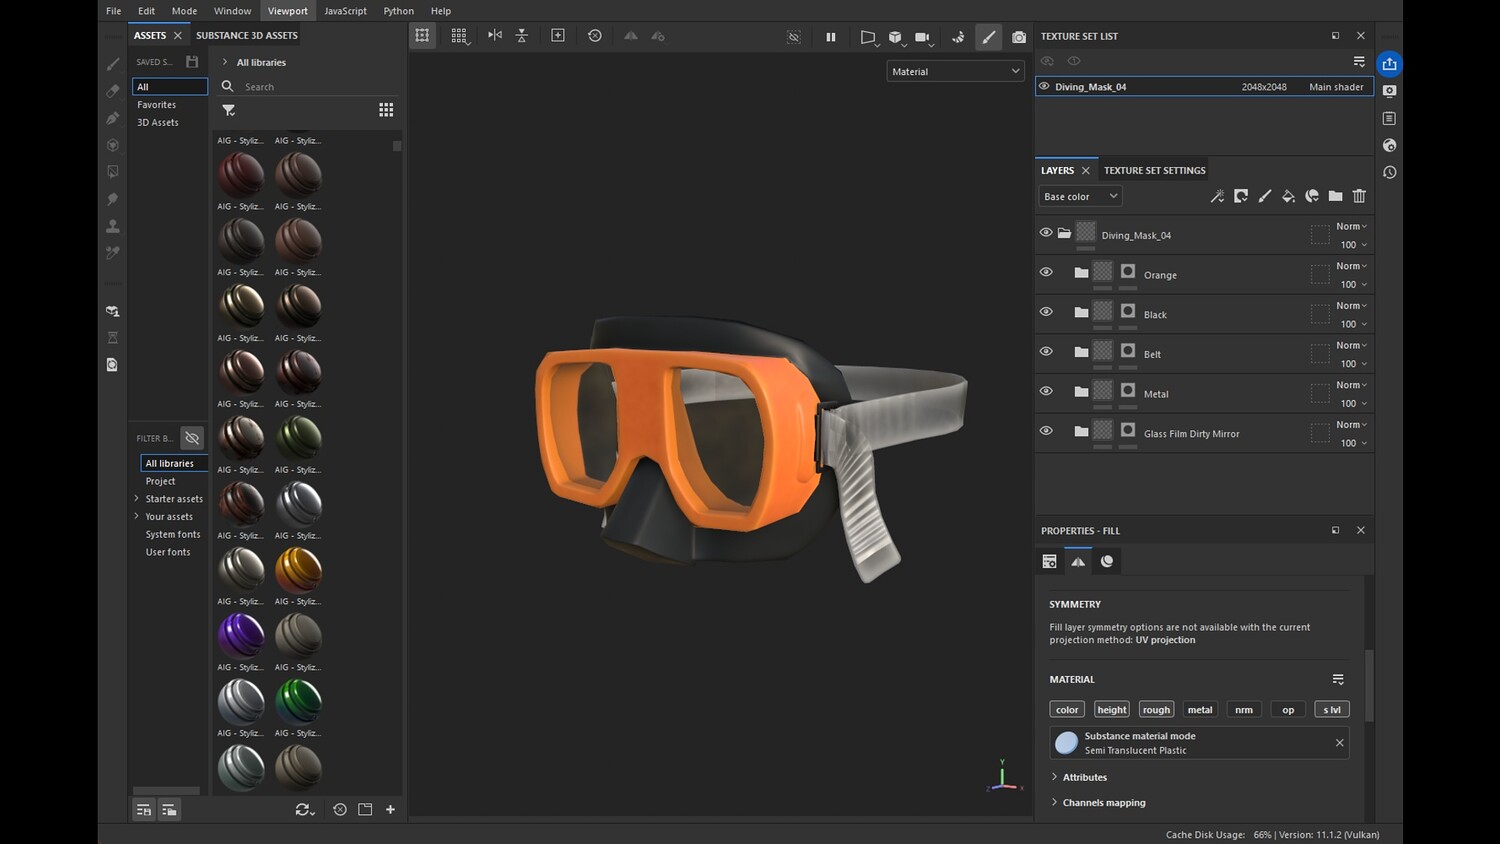Open the Material viewport mode dropdown
This screenshot has width=1500, height=844.
point(955,72)
